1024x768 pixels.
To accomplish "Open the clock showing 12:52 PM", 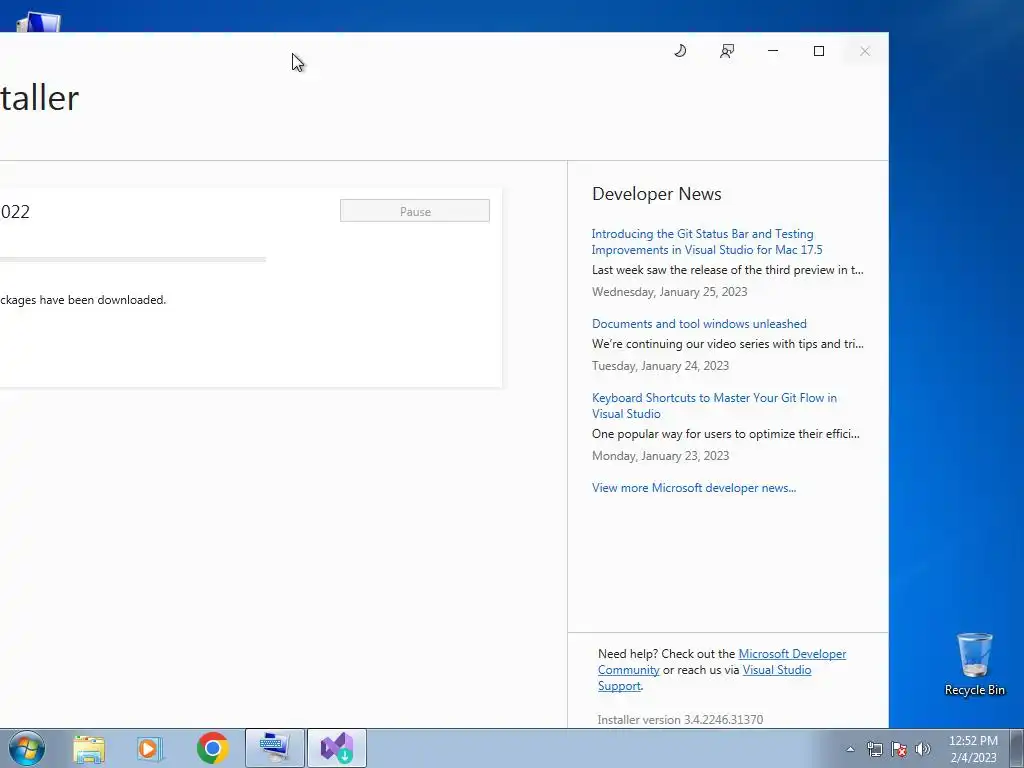I will [973, 749].
